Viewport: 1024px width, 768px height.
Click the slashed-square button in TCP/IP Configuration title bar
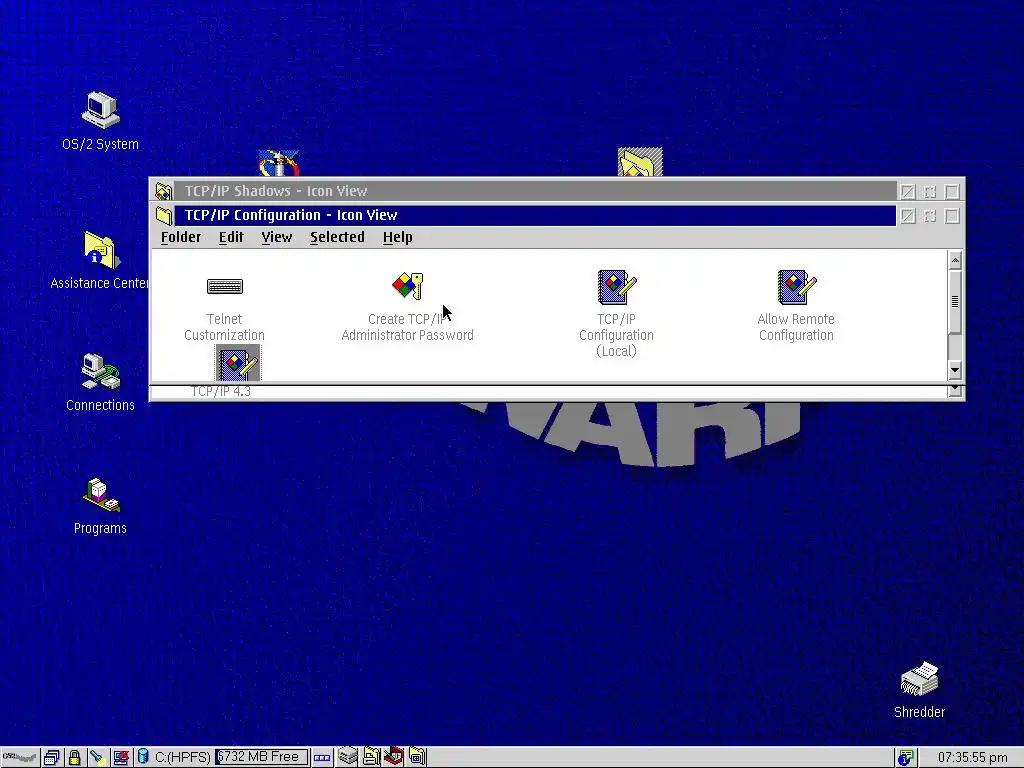tap(908, 216)
